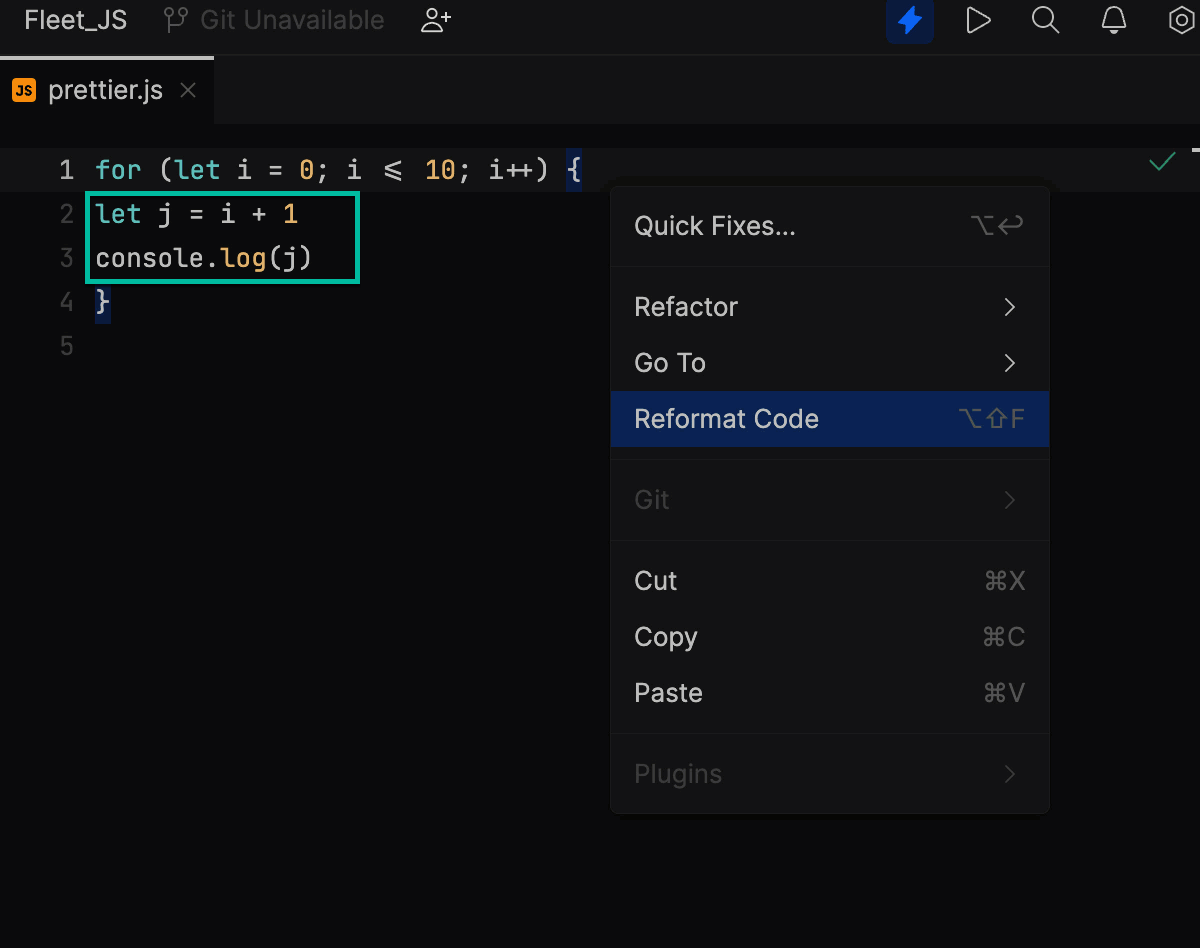This screenshot has width=1200, height=948.
Task: Click the Add Collaborator icon
Action: coord(434,20)
